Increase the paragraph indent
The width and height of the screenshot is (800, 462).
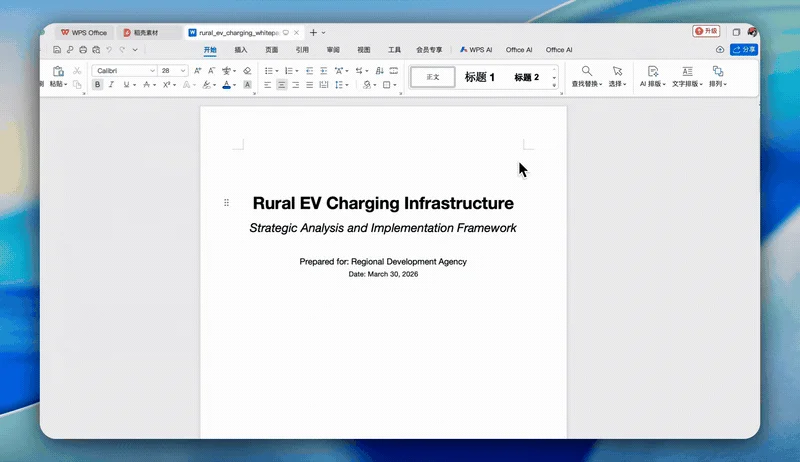tap(323, 70)
